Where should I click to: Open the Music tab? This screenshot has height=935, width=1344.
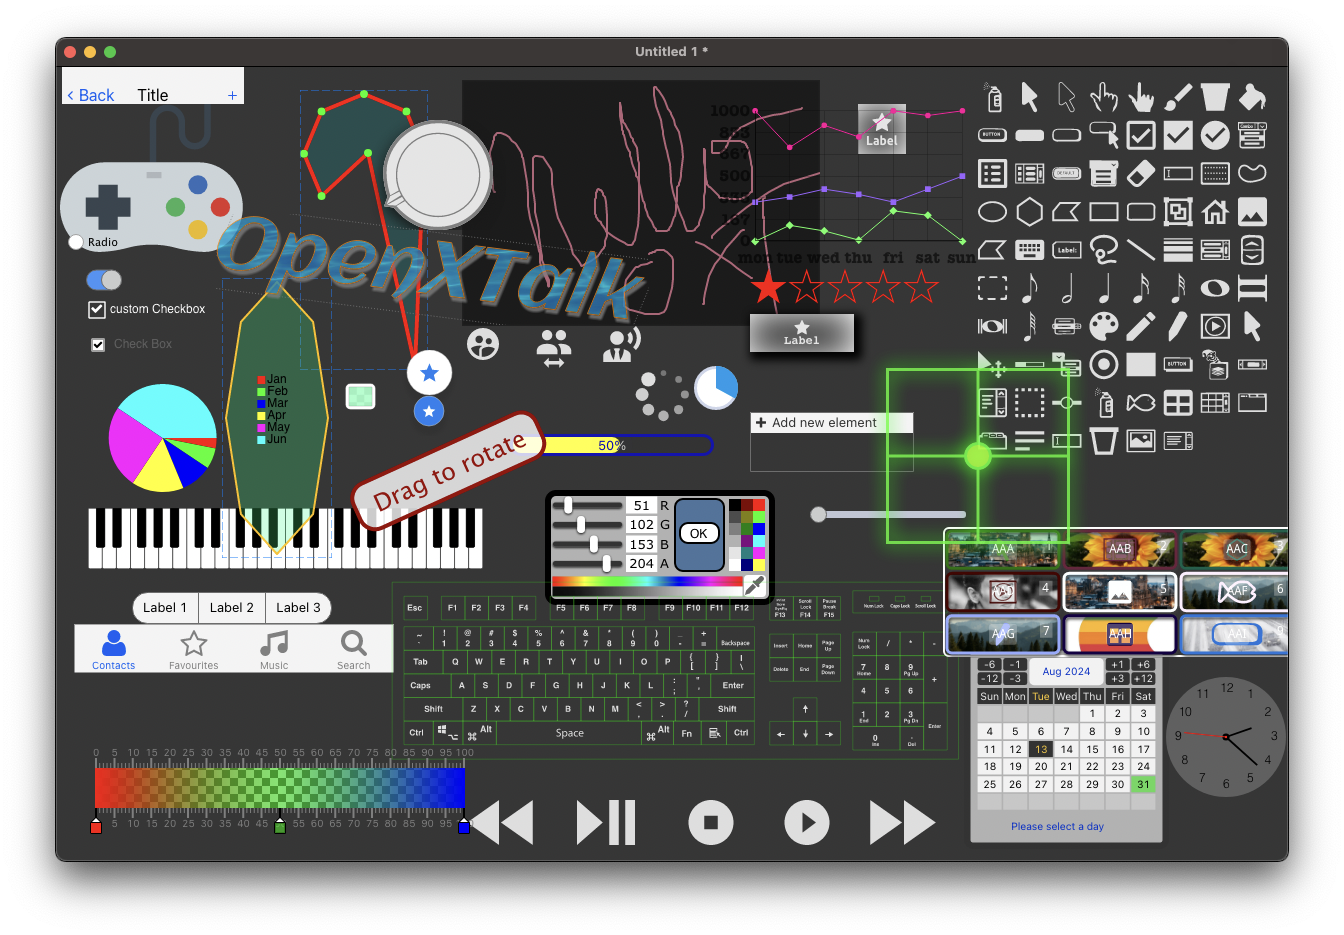coord(274,650)
